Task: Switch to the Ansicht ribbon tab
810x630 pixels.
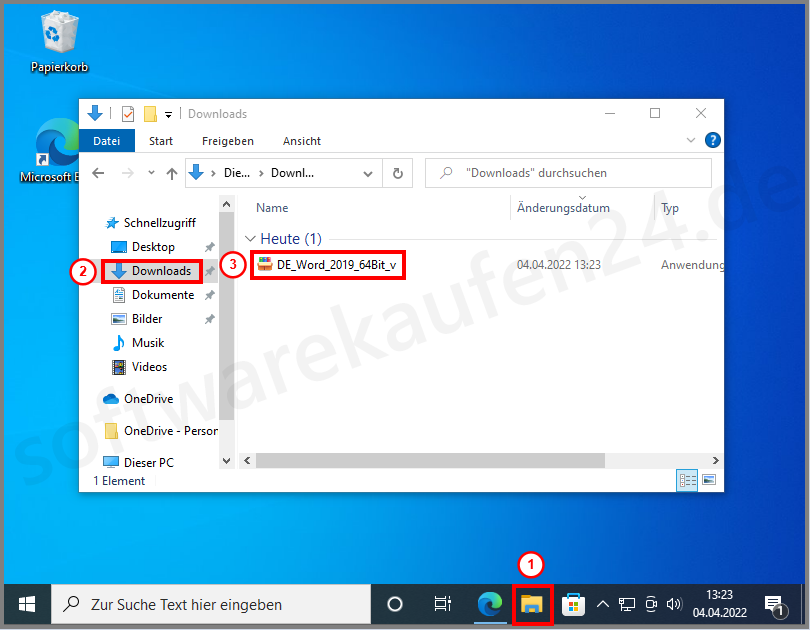Action: [x=301, y=140]
